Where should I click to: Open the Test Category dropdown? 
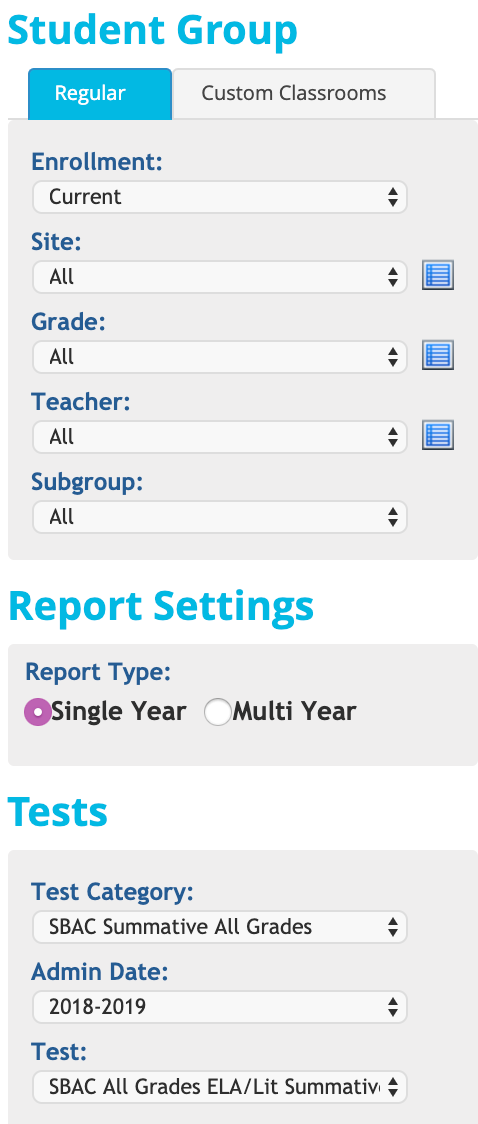click(x=220, y=927)
